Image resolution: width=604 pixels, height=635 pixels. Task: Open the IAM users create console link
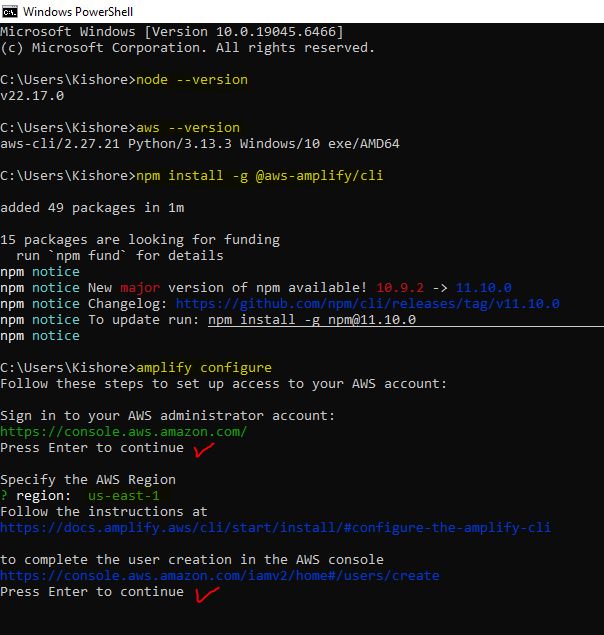[219, 575]
